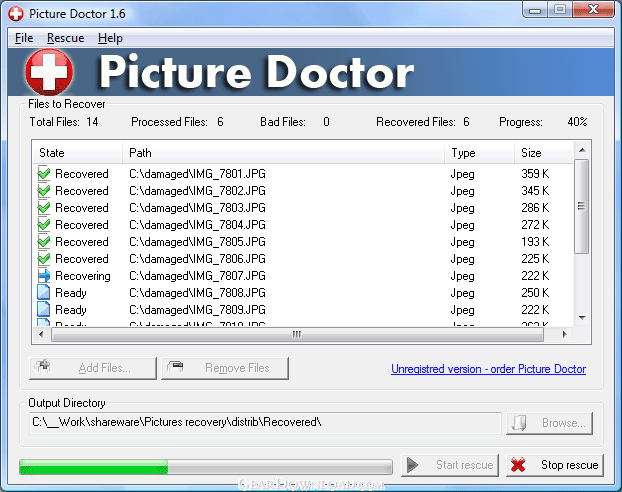The height and width of the screenshot is (492, 622).
Task: Open the Help menu
Action: [110, 38]
